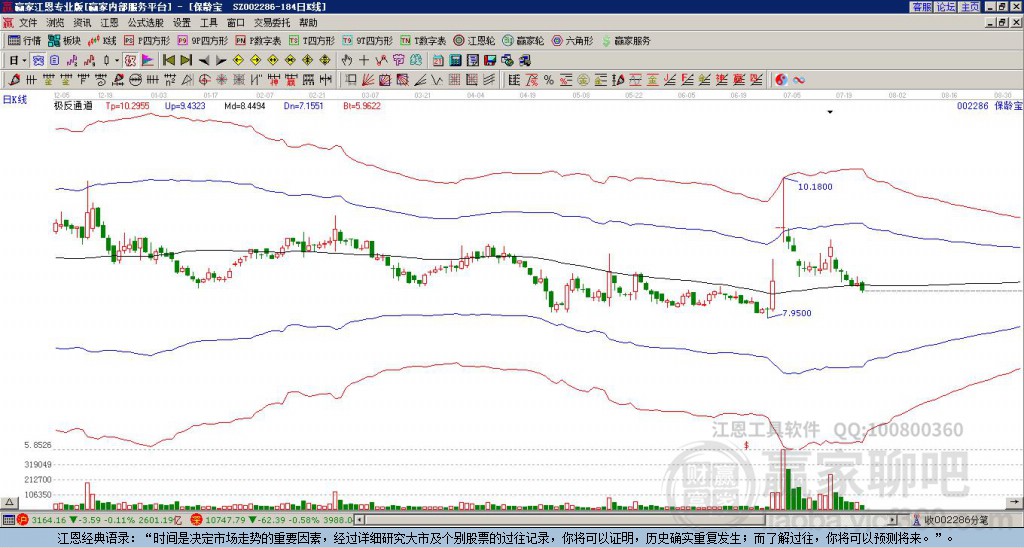Expand the 日 period dropdown arrow
Screen dimensions: 1024x548
pyautogui.click(x=25, y=61)
